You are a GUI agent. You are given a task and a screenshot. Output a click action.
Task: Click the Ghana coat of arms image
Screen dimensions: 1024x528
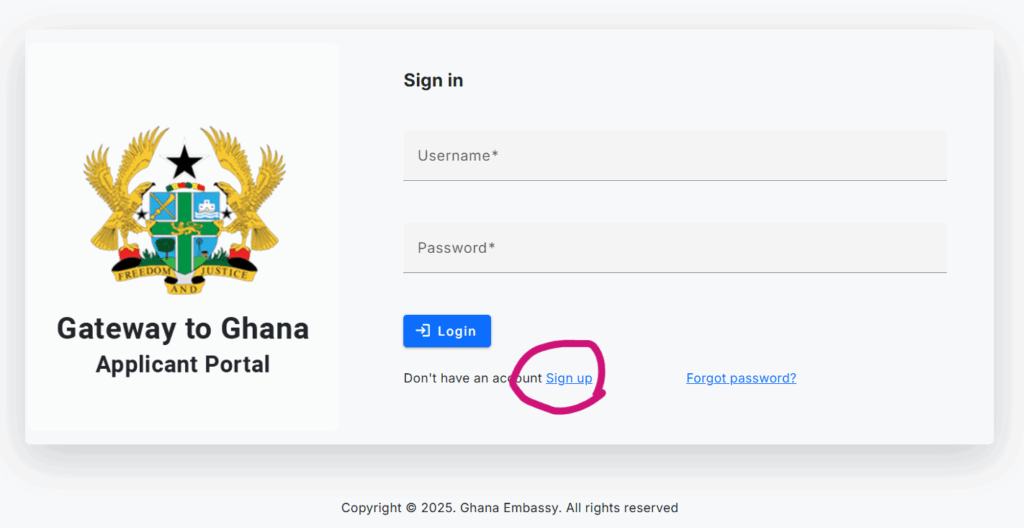click(x=184, y=210)
